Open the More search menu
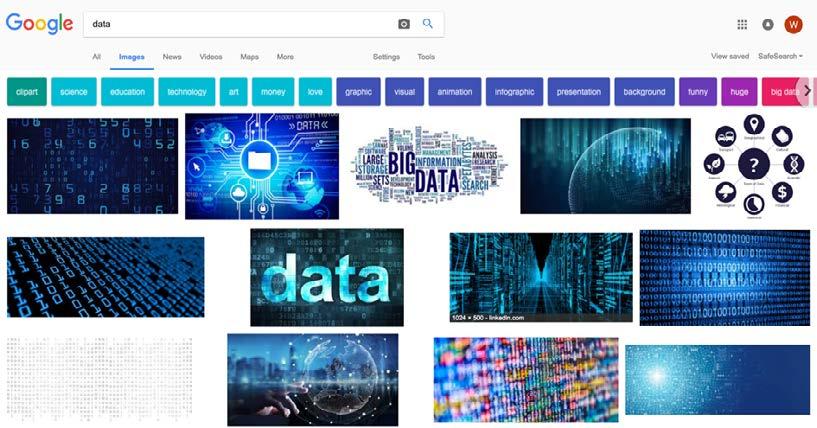This screenshot has width=817, height=428. coord(285,57)
